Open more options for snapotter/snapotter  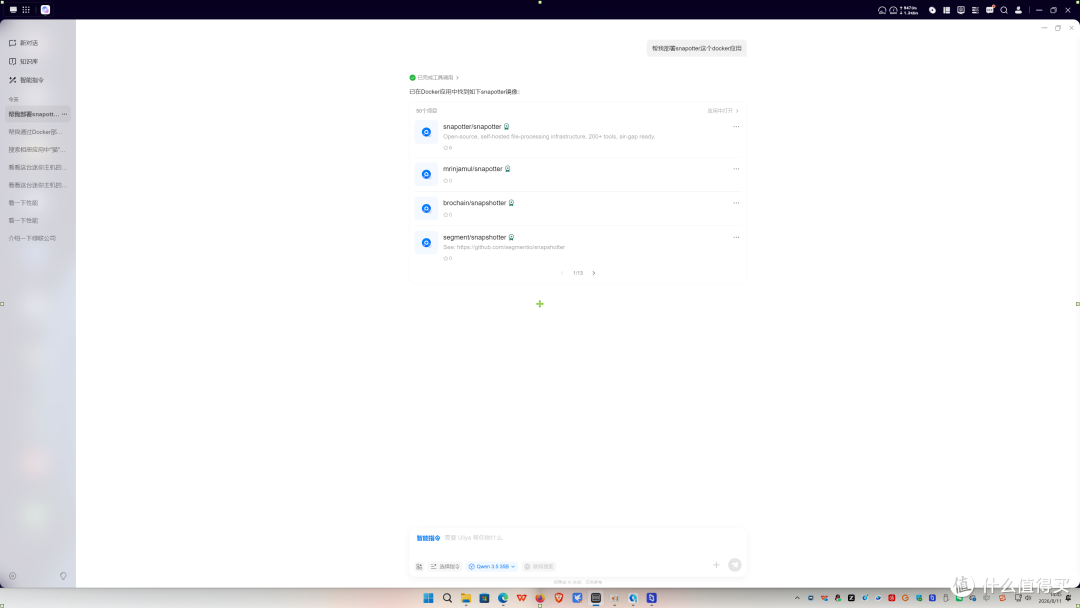point(736,127)
